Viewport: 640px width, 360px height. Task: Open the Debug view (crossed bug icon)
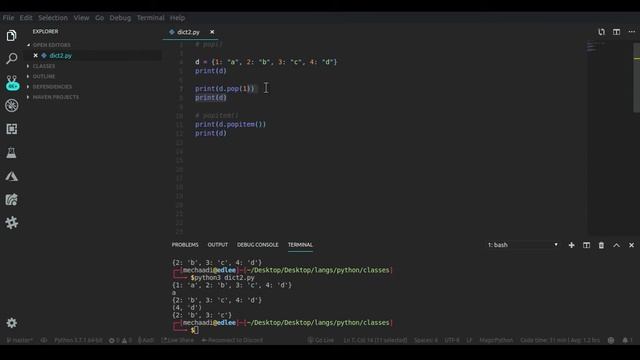coord(11,106)
